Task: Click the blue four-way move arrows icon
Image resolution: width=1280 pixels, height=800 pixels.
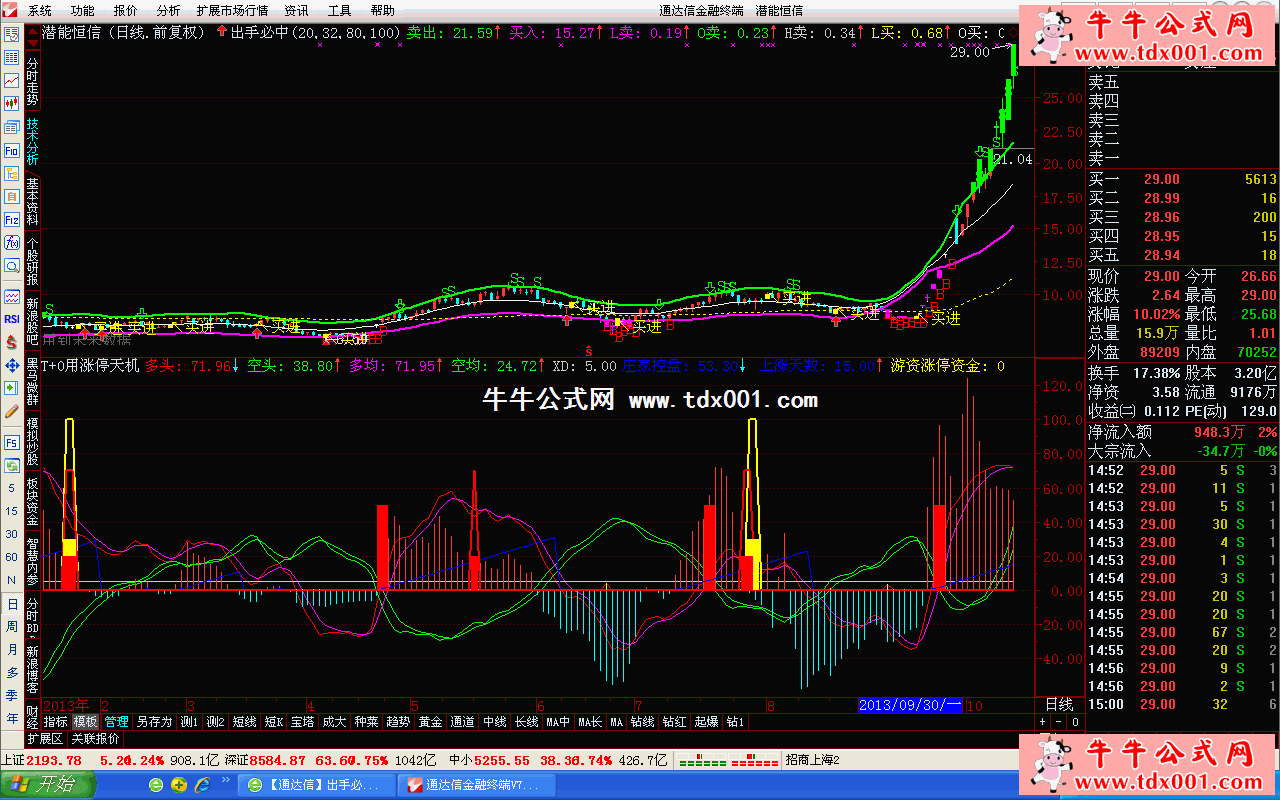Action: [x=12, y=365]
